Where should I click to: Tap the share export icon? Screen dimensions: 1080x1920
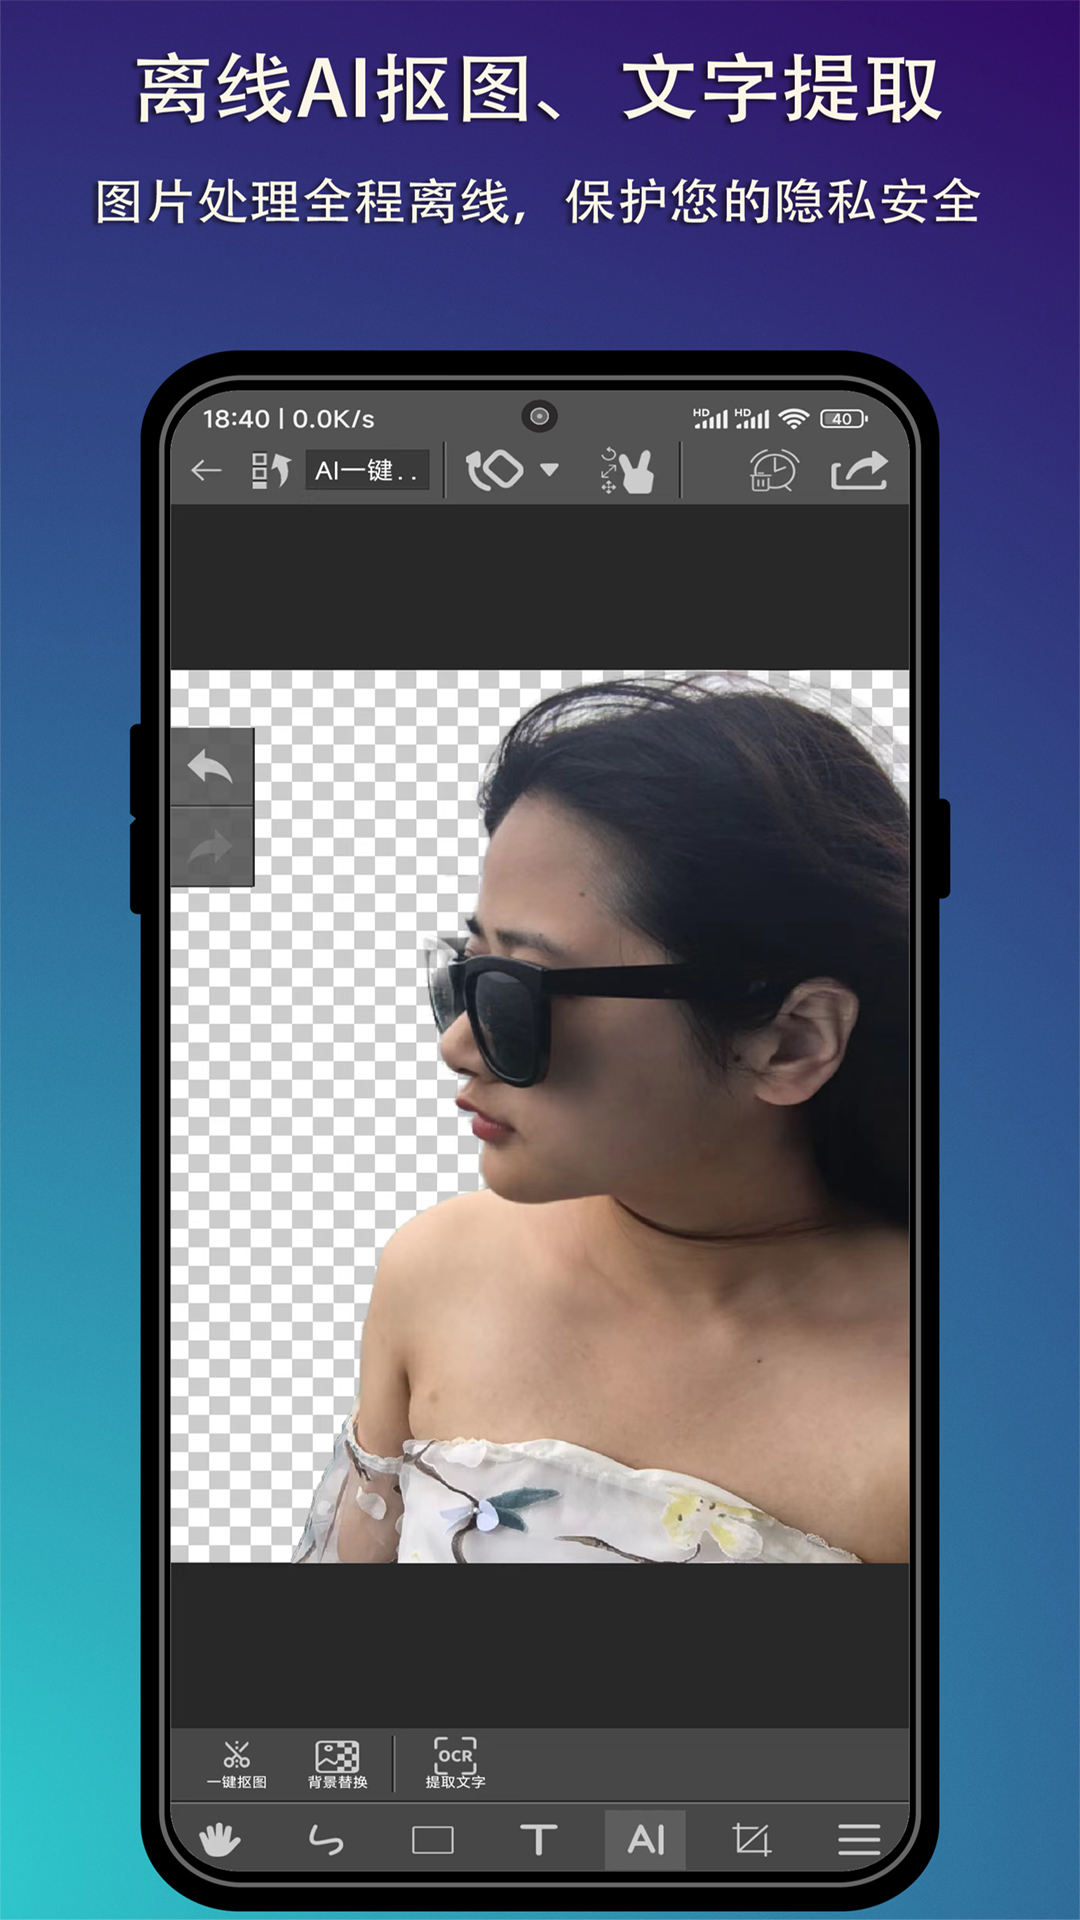[859, 470]
